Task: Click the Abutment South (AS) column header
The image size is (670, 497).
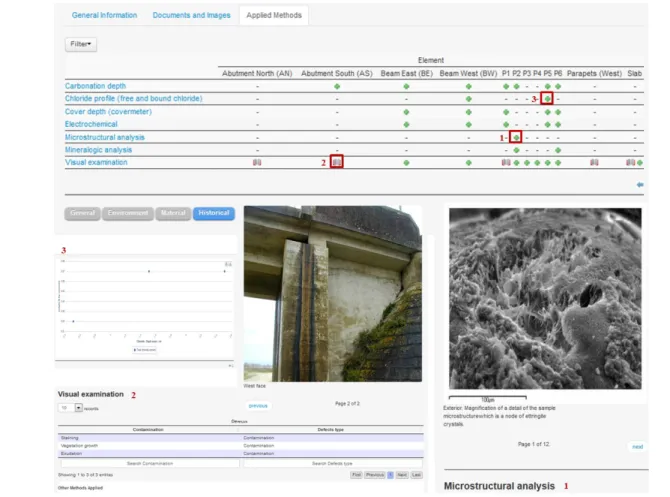Action: point(337,74)
